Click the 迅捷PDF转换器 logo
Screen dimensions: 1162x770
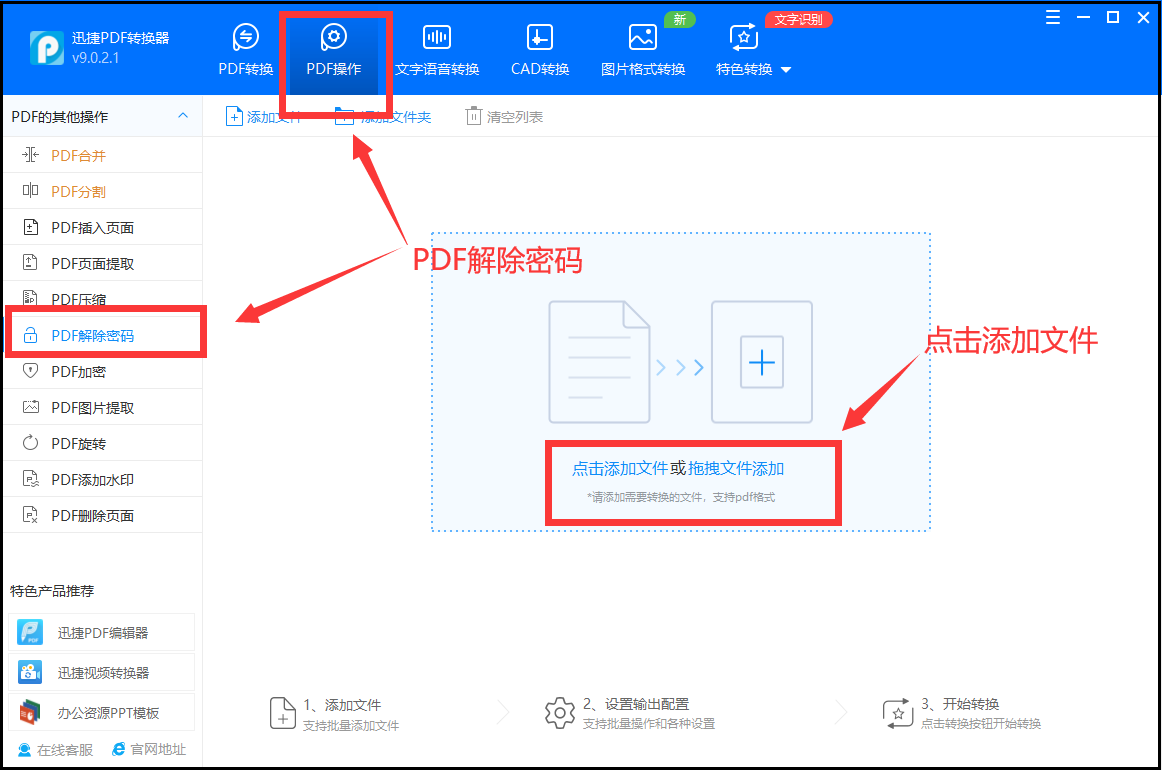coord(47,48)
